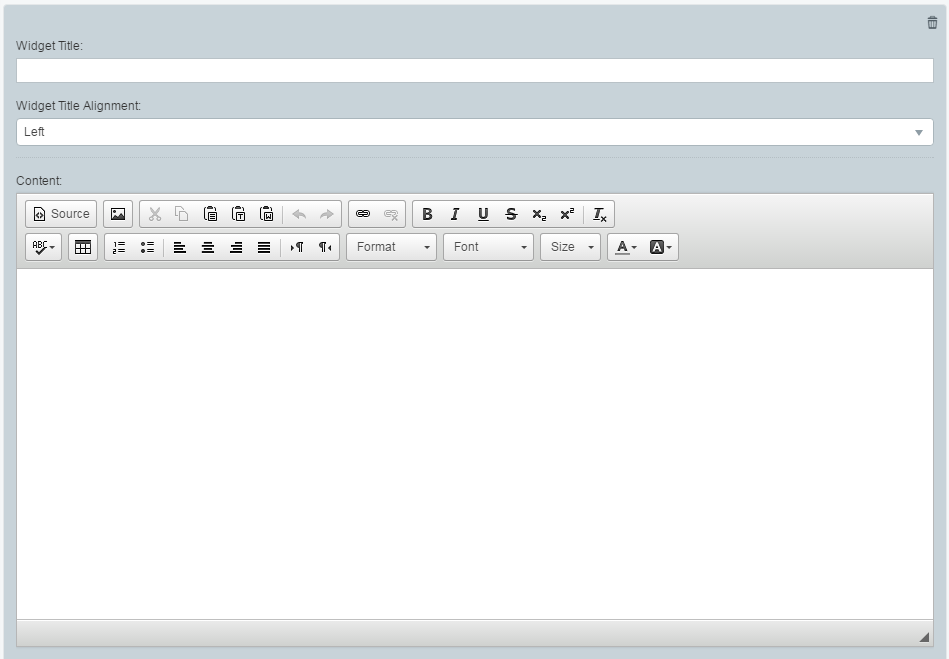Open the spell check ABC menu
The width and height of the screenshot is (949, 659).
coord(44,247)
